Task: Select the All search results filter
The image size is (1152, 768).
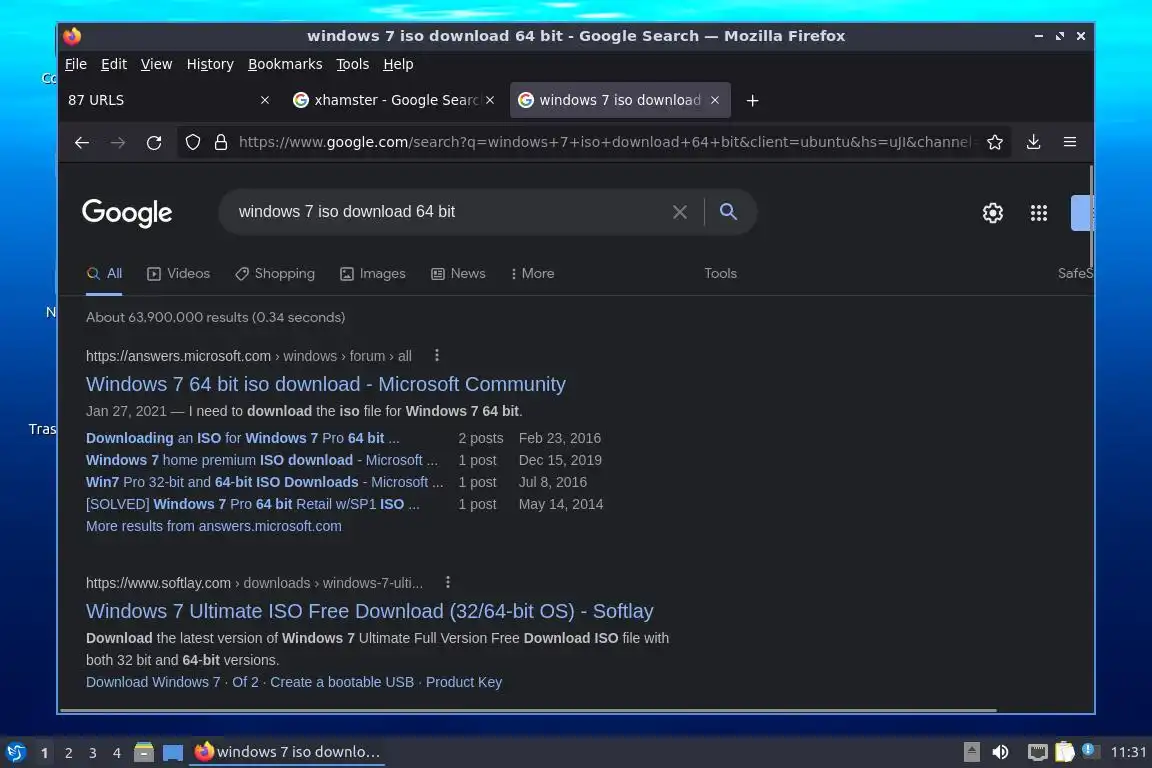Action: [104, 273]
